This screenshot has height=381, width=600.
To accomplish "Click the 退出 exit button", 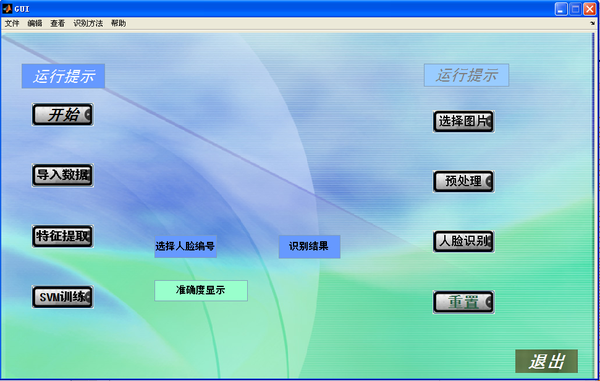I will click(x=546, y=361).
